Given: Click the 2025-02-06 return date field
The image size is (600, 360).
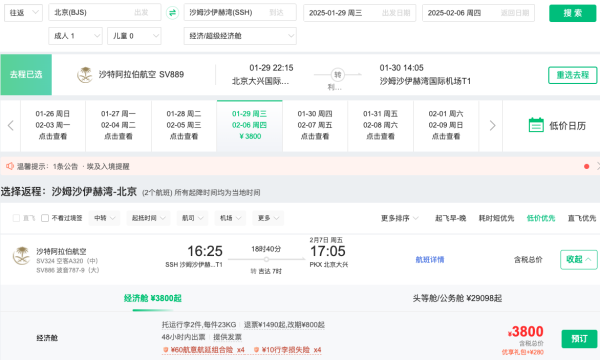Looking at the screenshot, I should pyautogui.click(x=478, y=13).
